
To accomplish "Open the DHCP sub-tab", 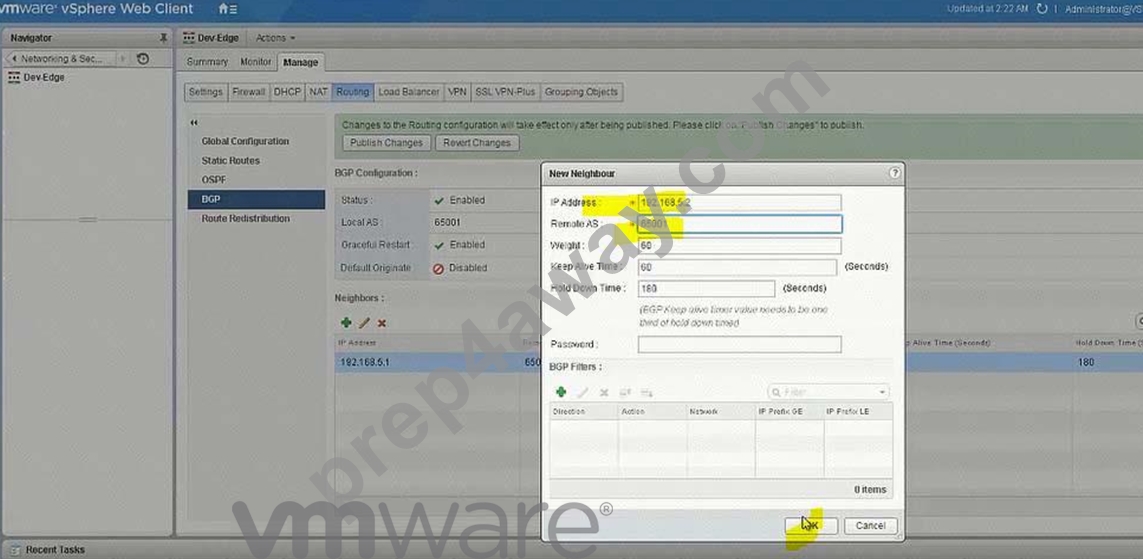I will [x=287, y=92].
